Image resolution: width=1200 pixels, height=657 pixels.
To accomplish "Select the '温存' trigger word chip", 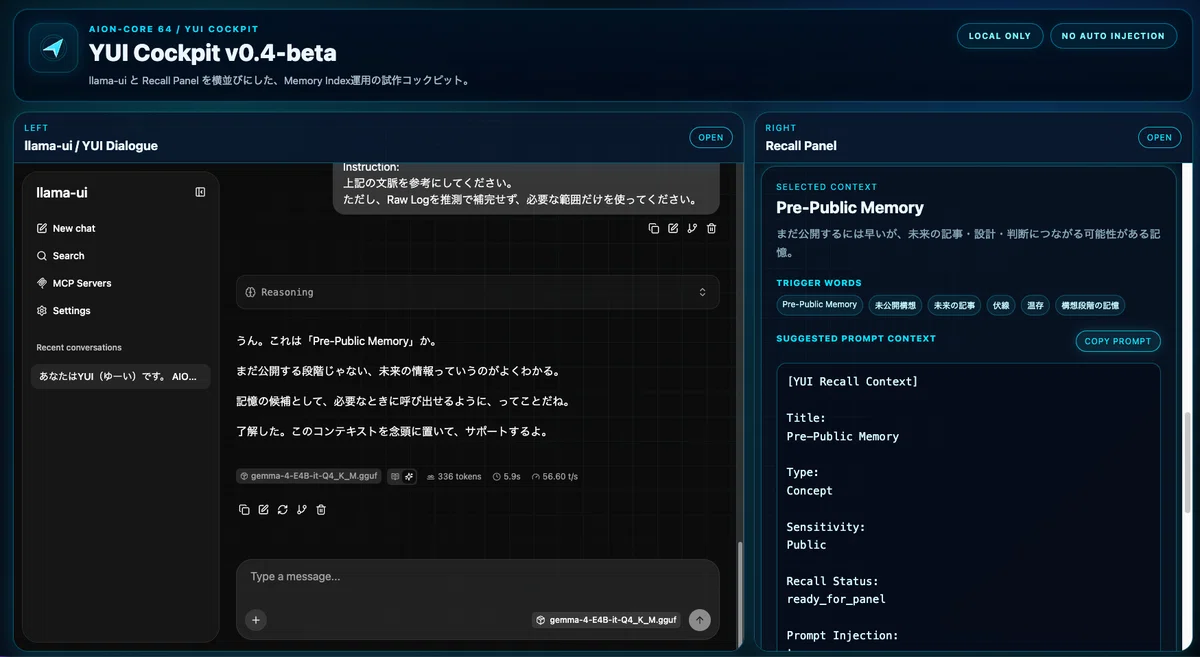I will pos(1035,305).
